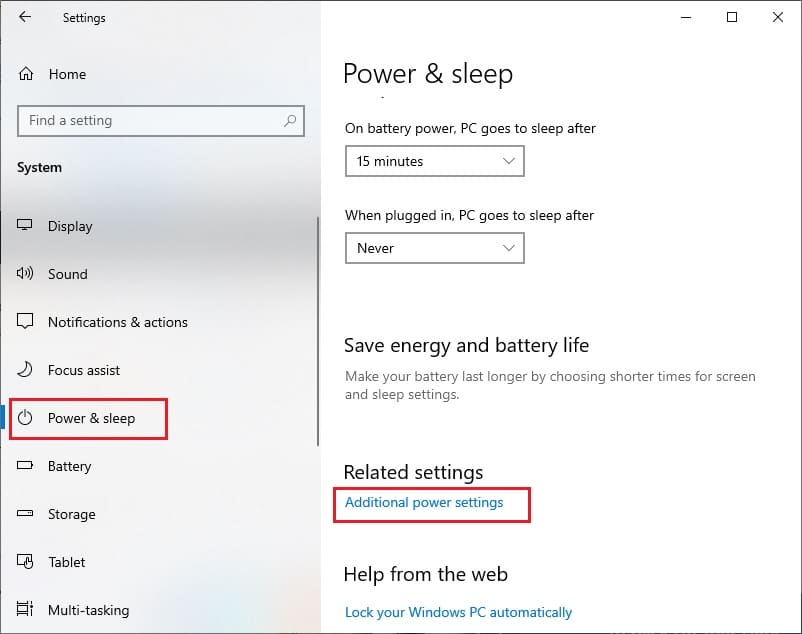The image size is (802, 634).
Task: Maximize the Settings window
Action: [x=732, y=17]
